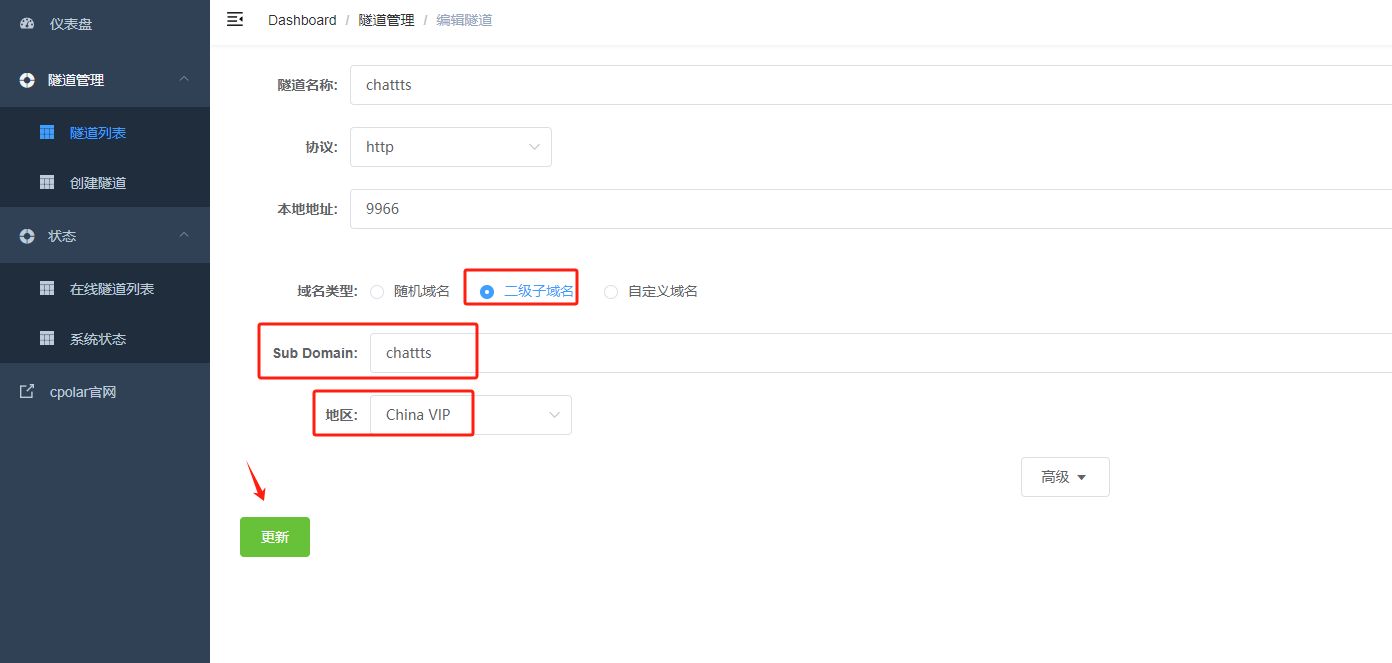Screen dimensions: 1392x663
Task: Select the grid icon beside 隧道列表
Action: [x=46, y=131]
